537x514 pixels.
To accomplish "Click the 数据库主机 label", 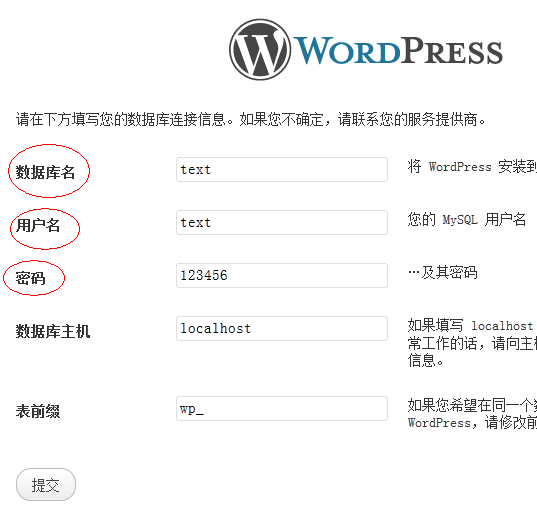I will click(x=53, y=331).
